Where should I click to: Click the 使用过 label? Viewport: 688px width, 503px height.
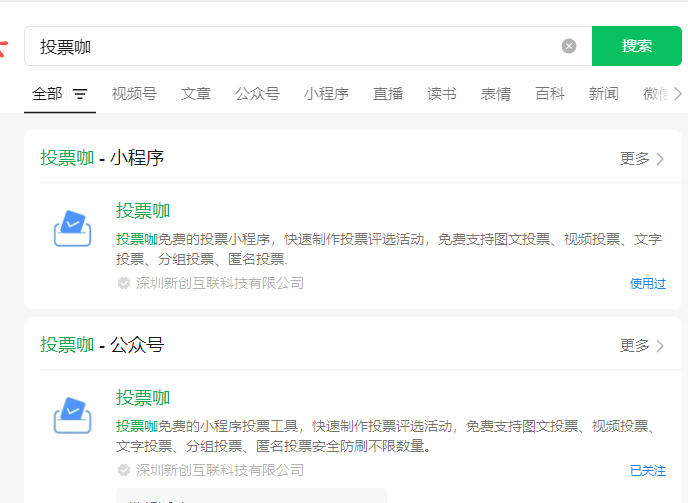coord(648,284)
